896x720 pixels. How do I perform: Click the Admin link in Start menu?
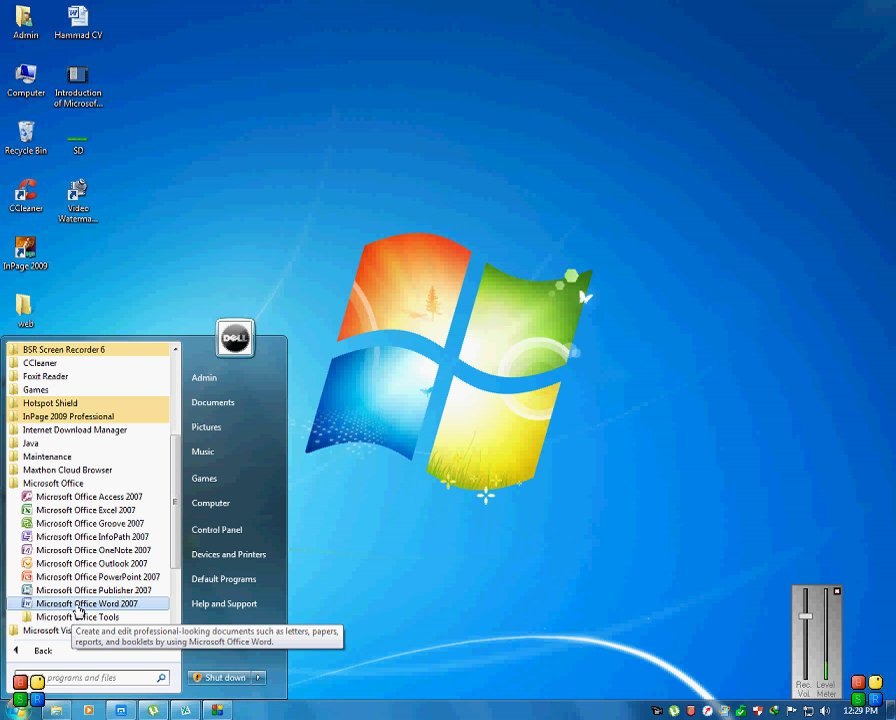(x=204, y=378)
